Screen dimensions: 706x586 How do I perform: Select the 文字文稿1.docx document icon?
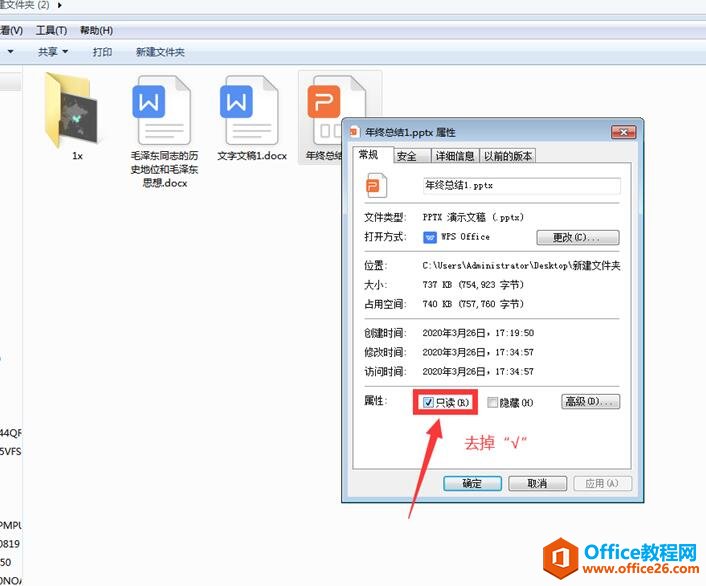249,110
